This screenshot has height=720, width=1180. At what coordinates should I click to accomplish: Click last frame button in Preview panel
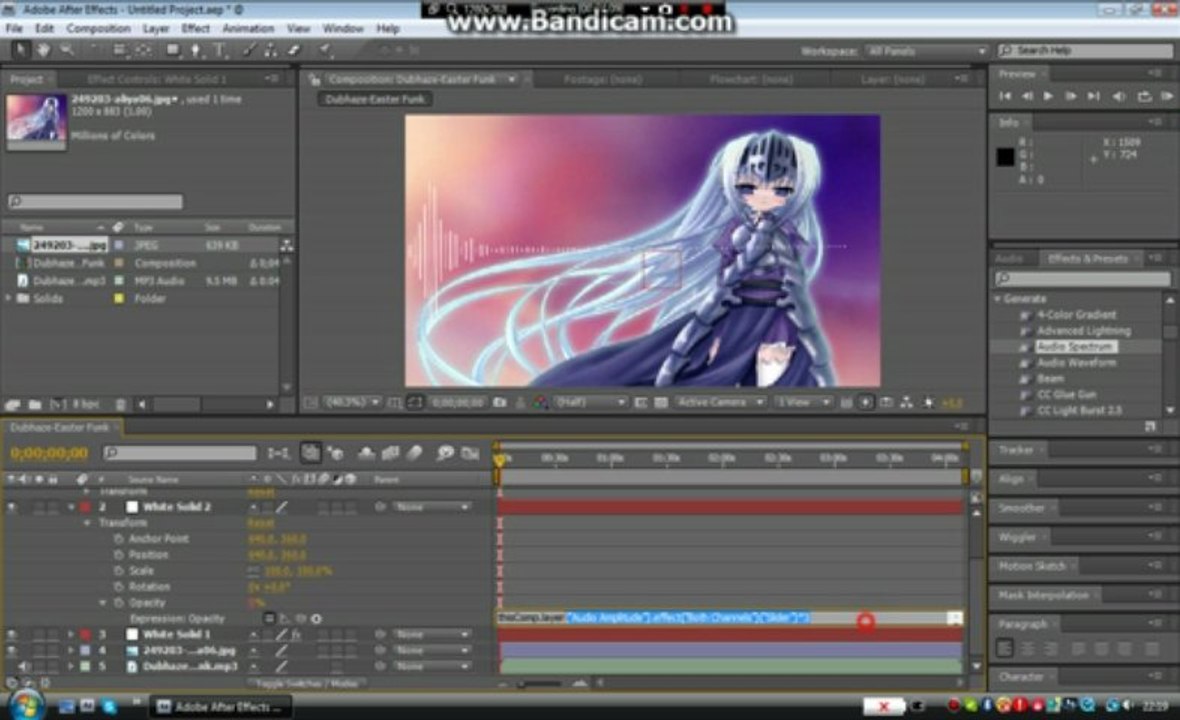1093,96
